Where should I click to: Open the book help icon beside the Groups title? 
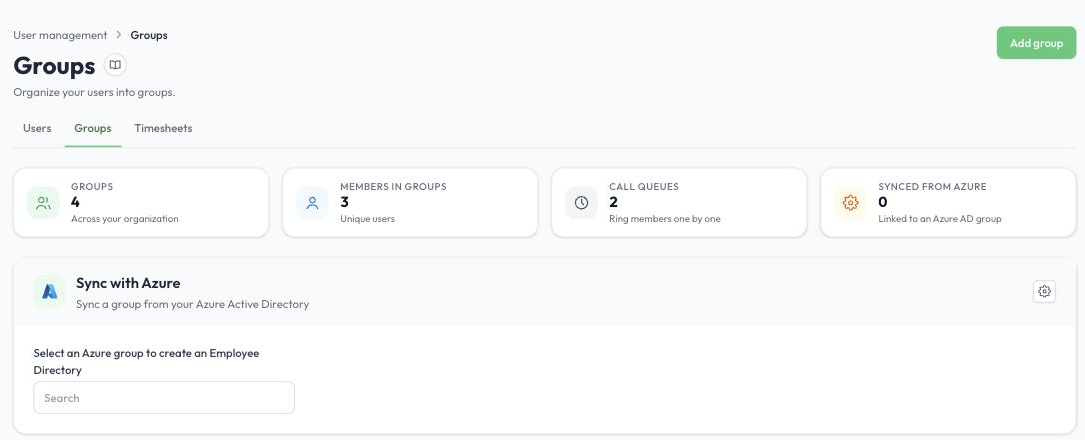pos(115,65)
